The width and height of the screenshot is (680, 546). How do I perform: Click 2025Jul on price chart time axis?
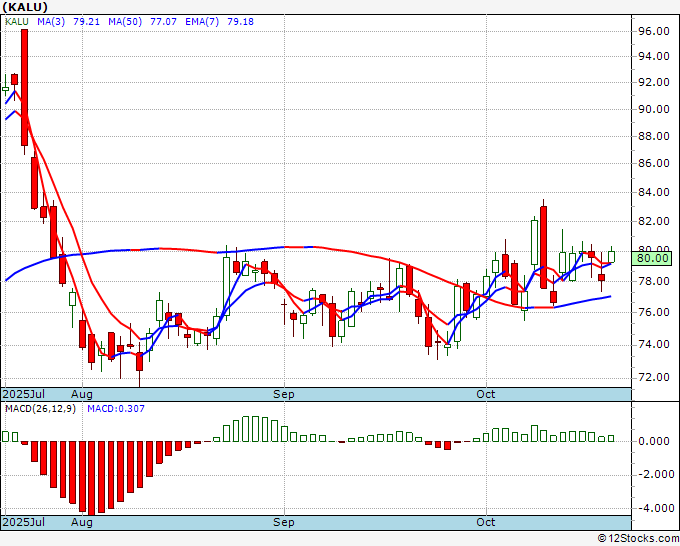pyautogui.click(x=24, y=394)
